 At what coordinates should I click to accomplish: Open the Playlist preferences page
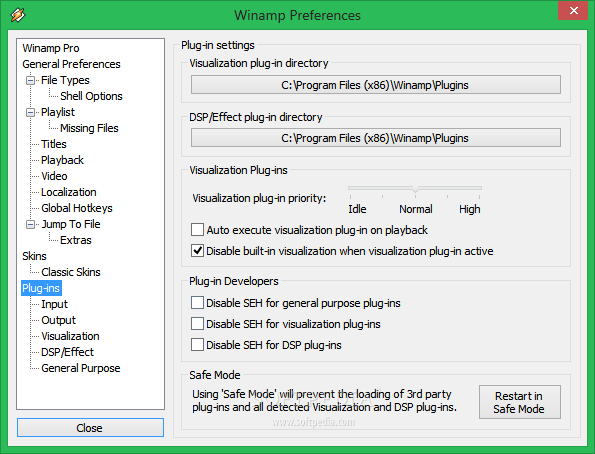coord(58,112)
